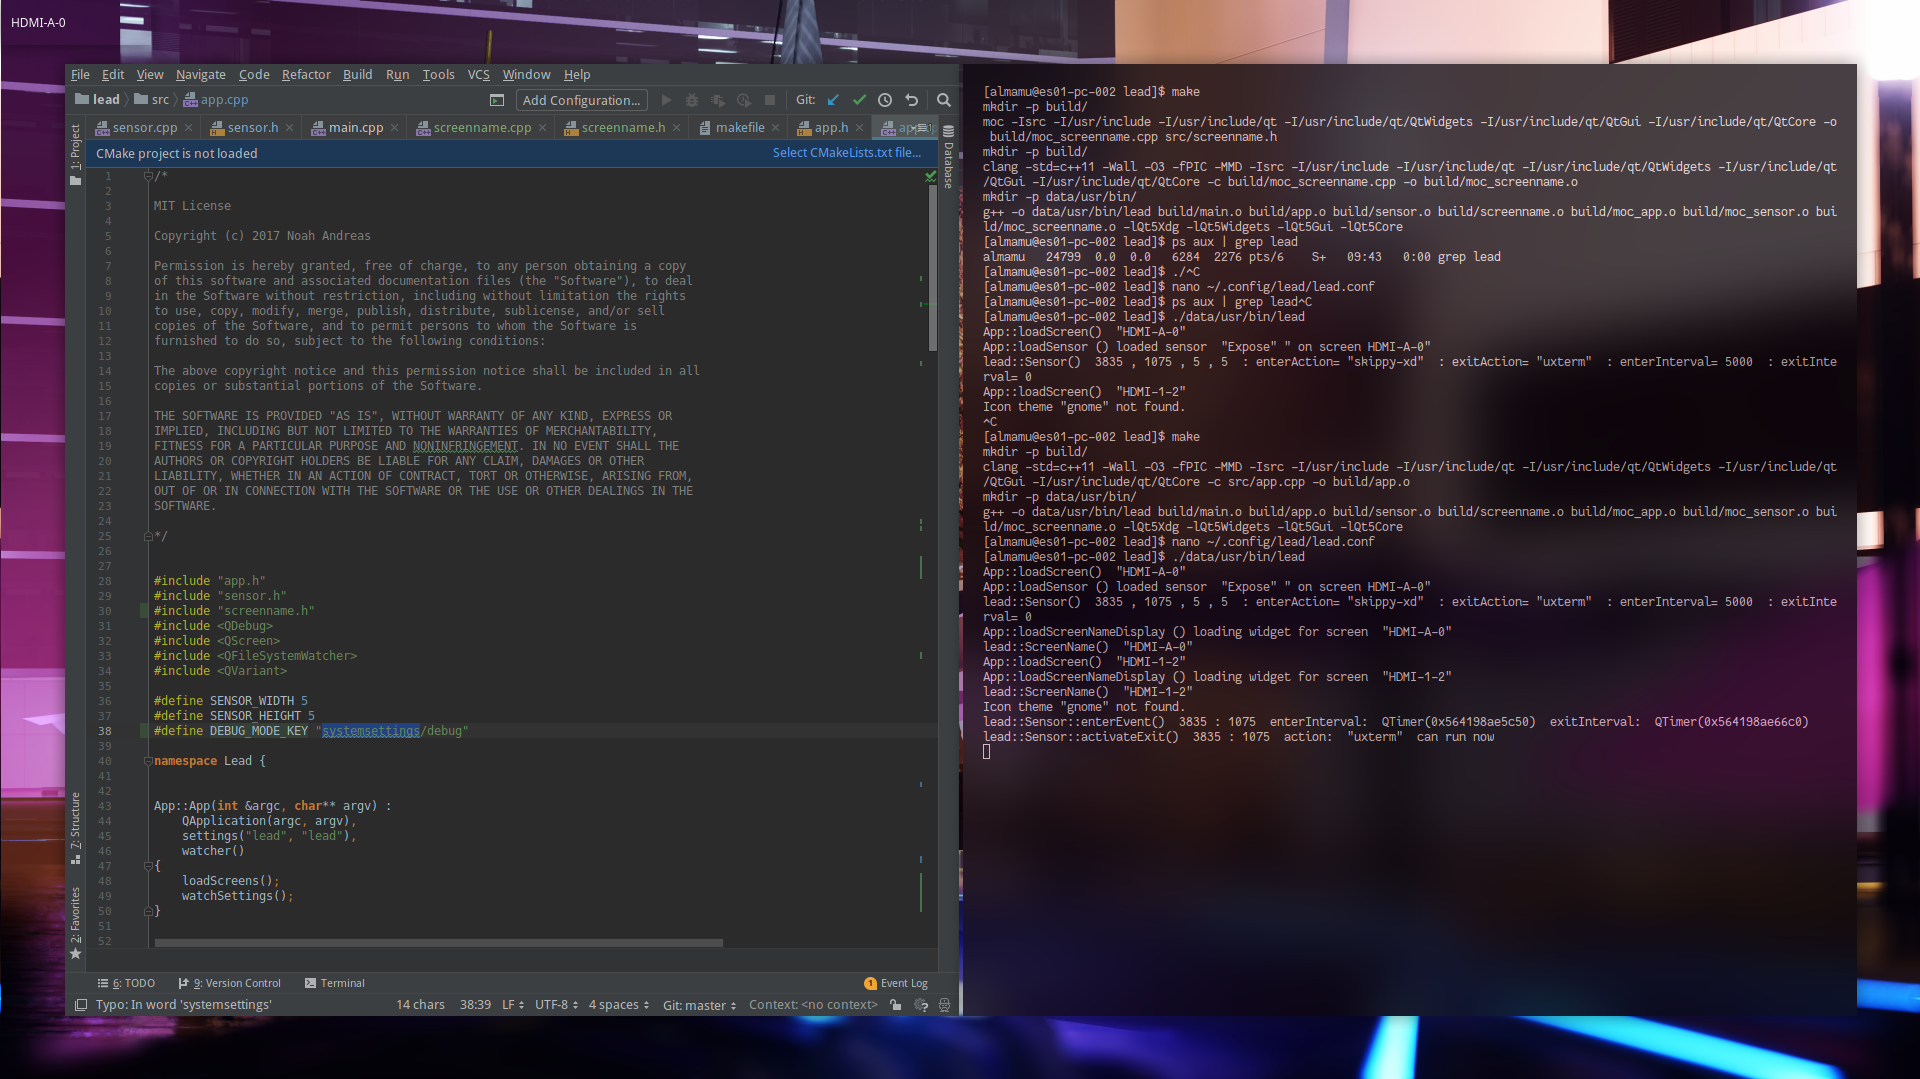Viewport: 1920px width, 1079px height.
Task: Update project from Git with blue arrow icon
Action: tap(833, 100)
